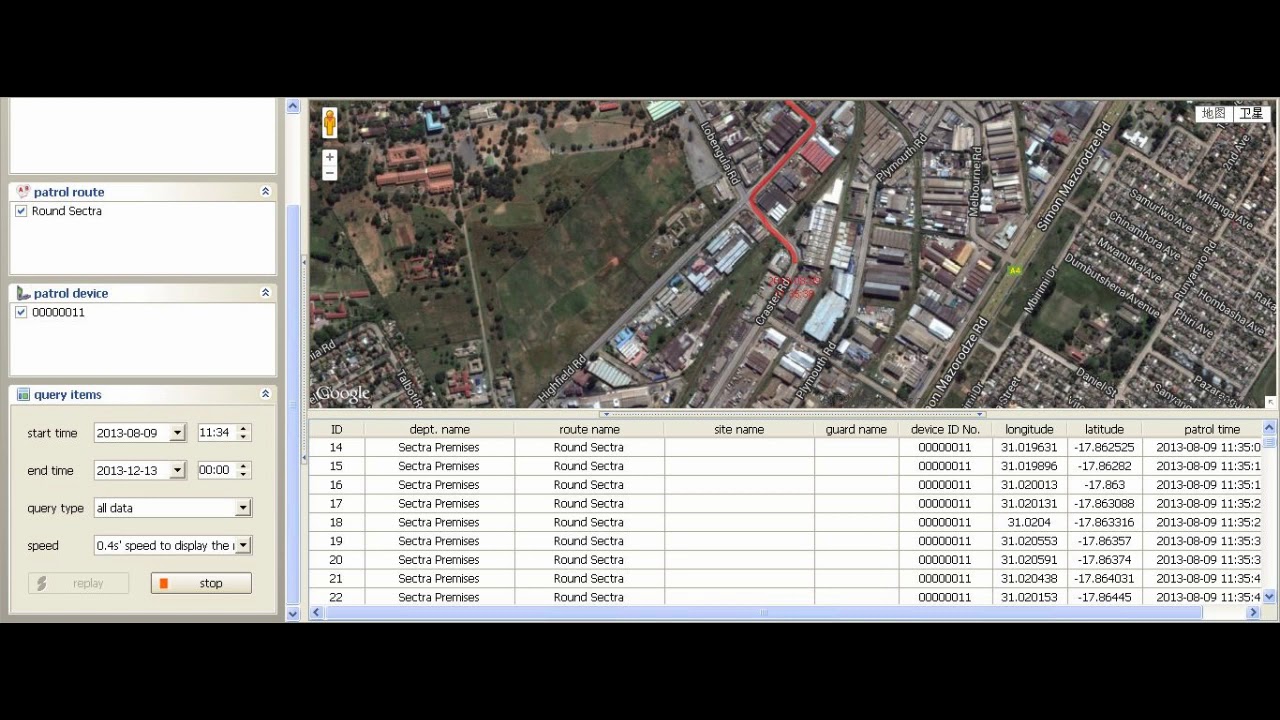
Task: Sort by device ID No. column header
Action: [945, 429]
